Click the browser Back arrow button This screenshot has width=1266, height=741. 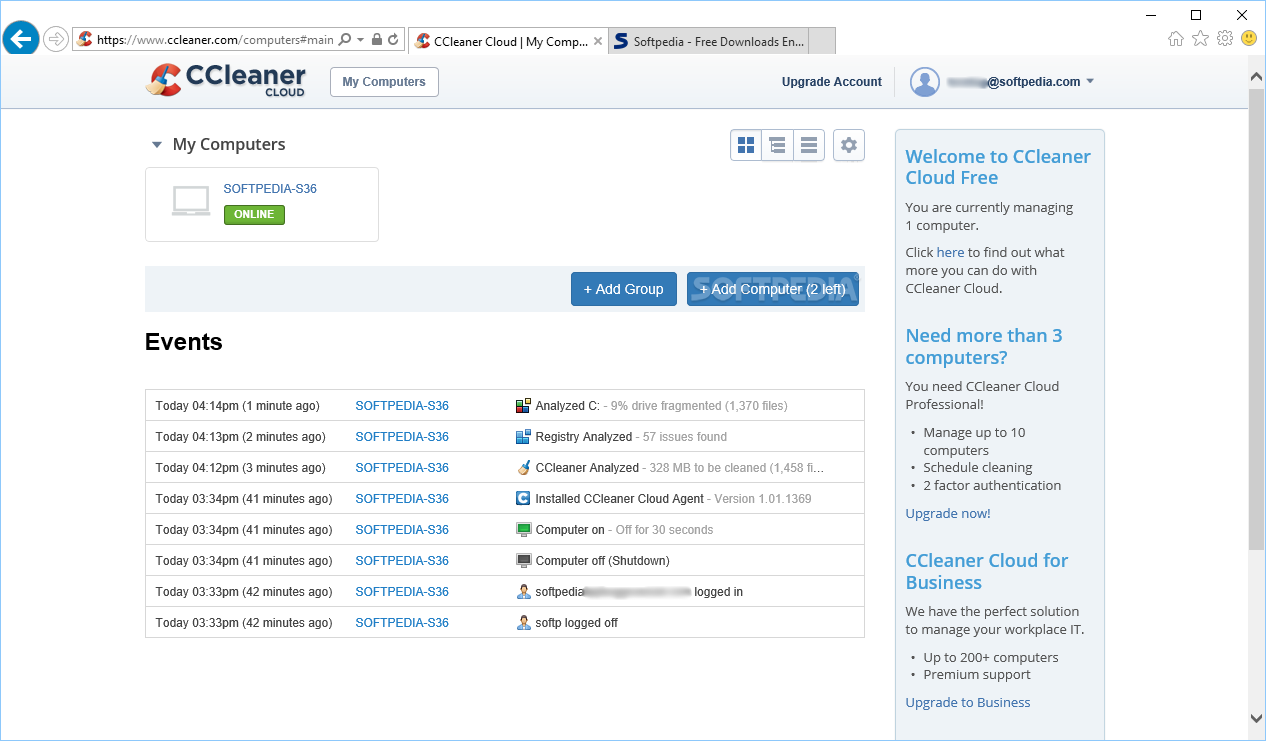[x=21, y=40]
